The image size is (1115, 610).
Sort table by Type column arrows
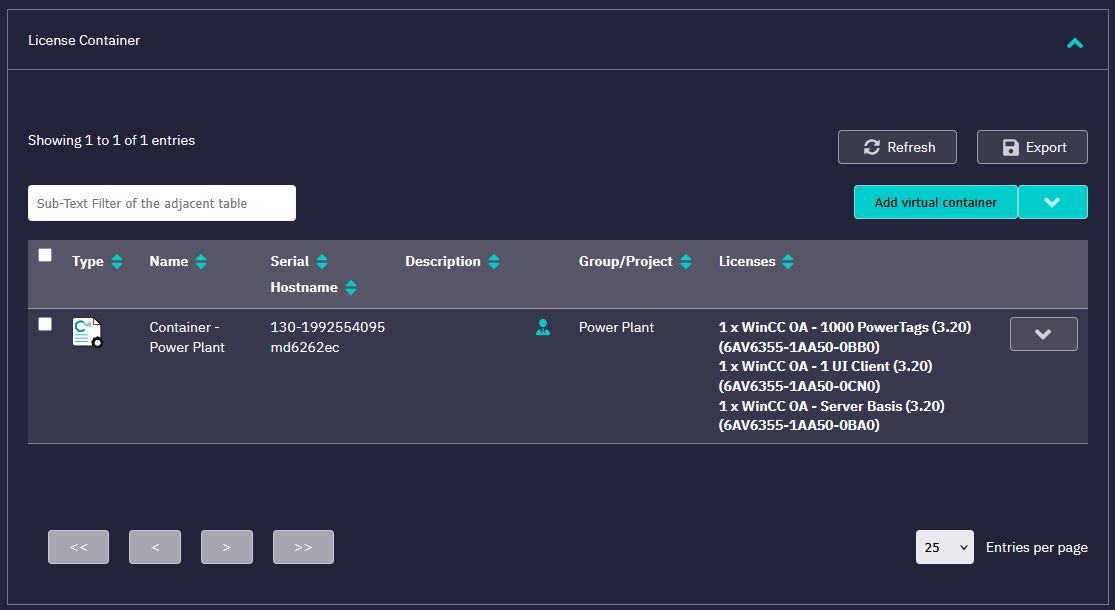(117, 262)
